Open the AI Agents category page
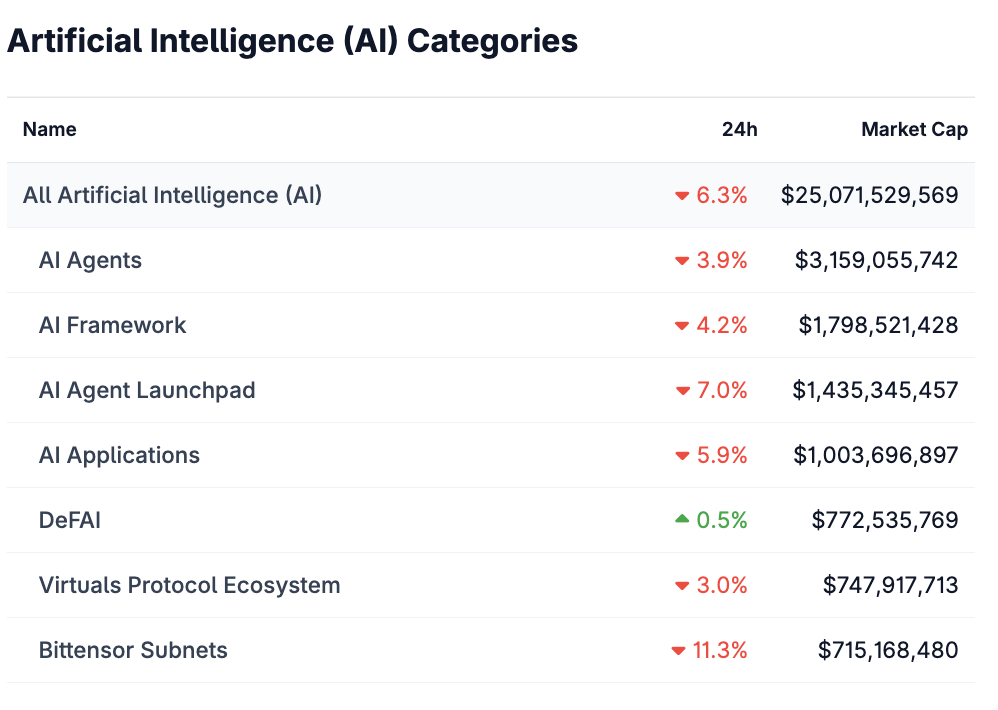The height and width of the screenshot is (710, 998). 90,260
